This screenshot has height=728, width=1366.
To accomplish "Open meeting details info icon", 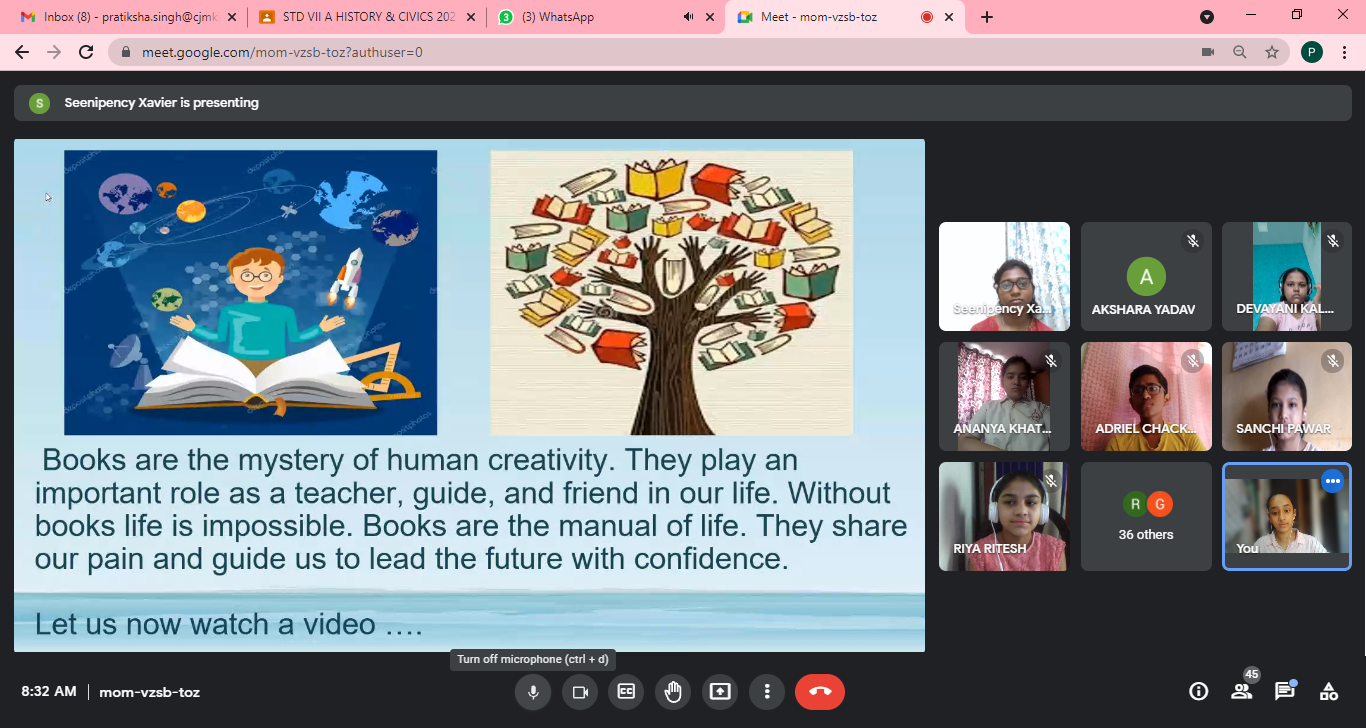I will (1198, 691).
